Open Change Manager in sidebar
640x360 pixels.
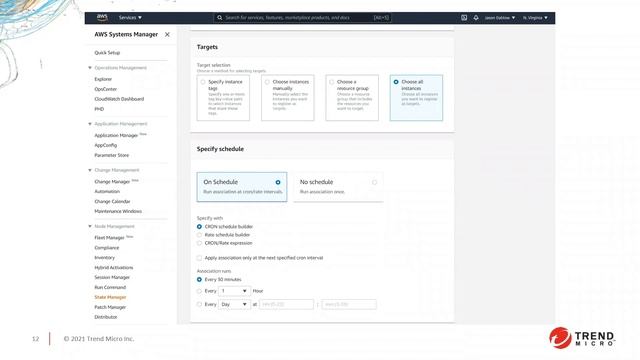[x=112, y=182]
